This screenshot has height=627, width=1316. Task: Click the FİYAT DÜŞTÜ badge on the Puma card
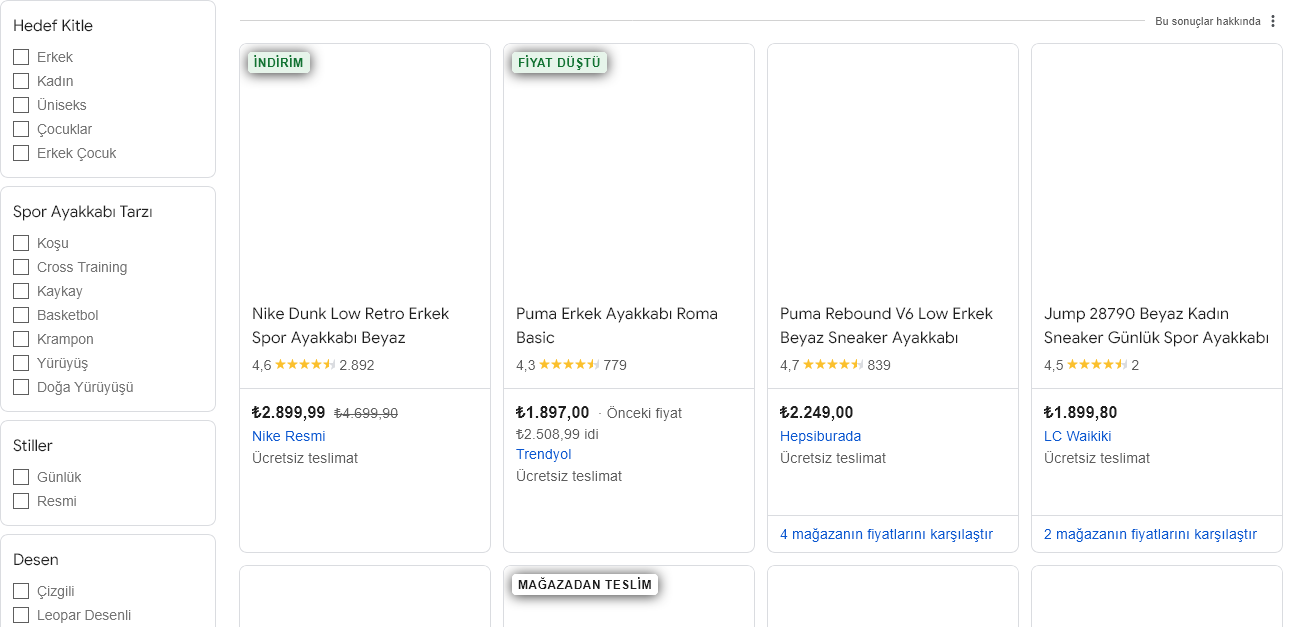(559, 63)
